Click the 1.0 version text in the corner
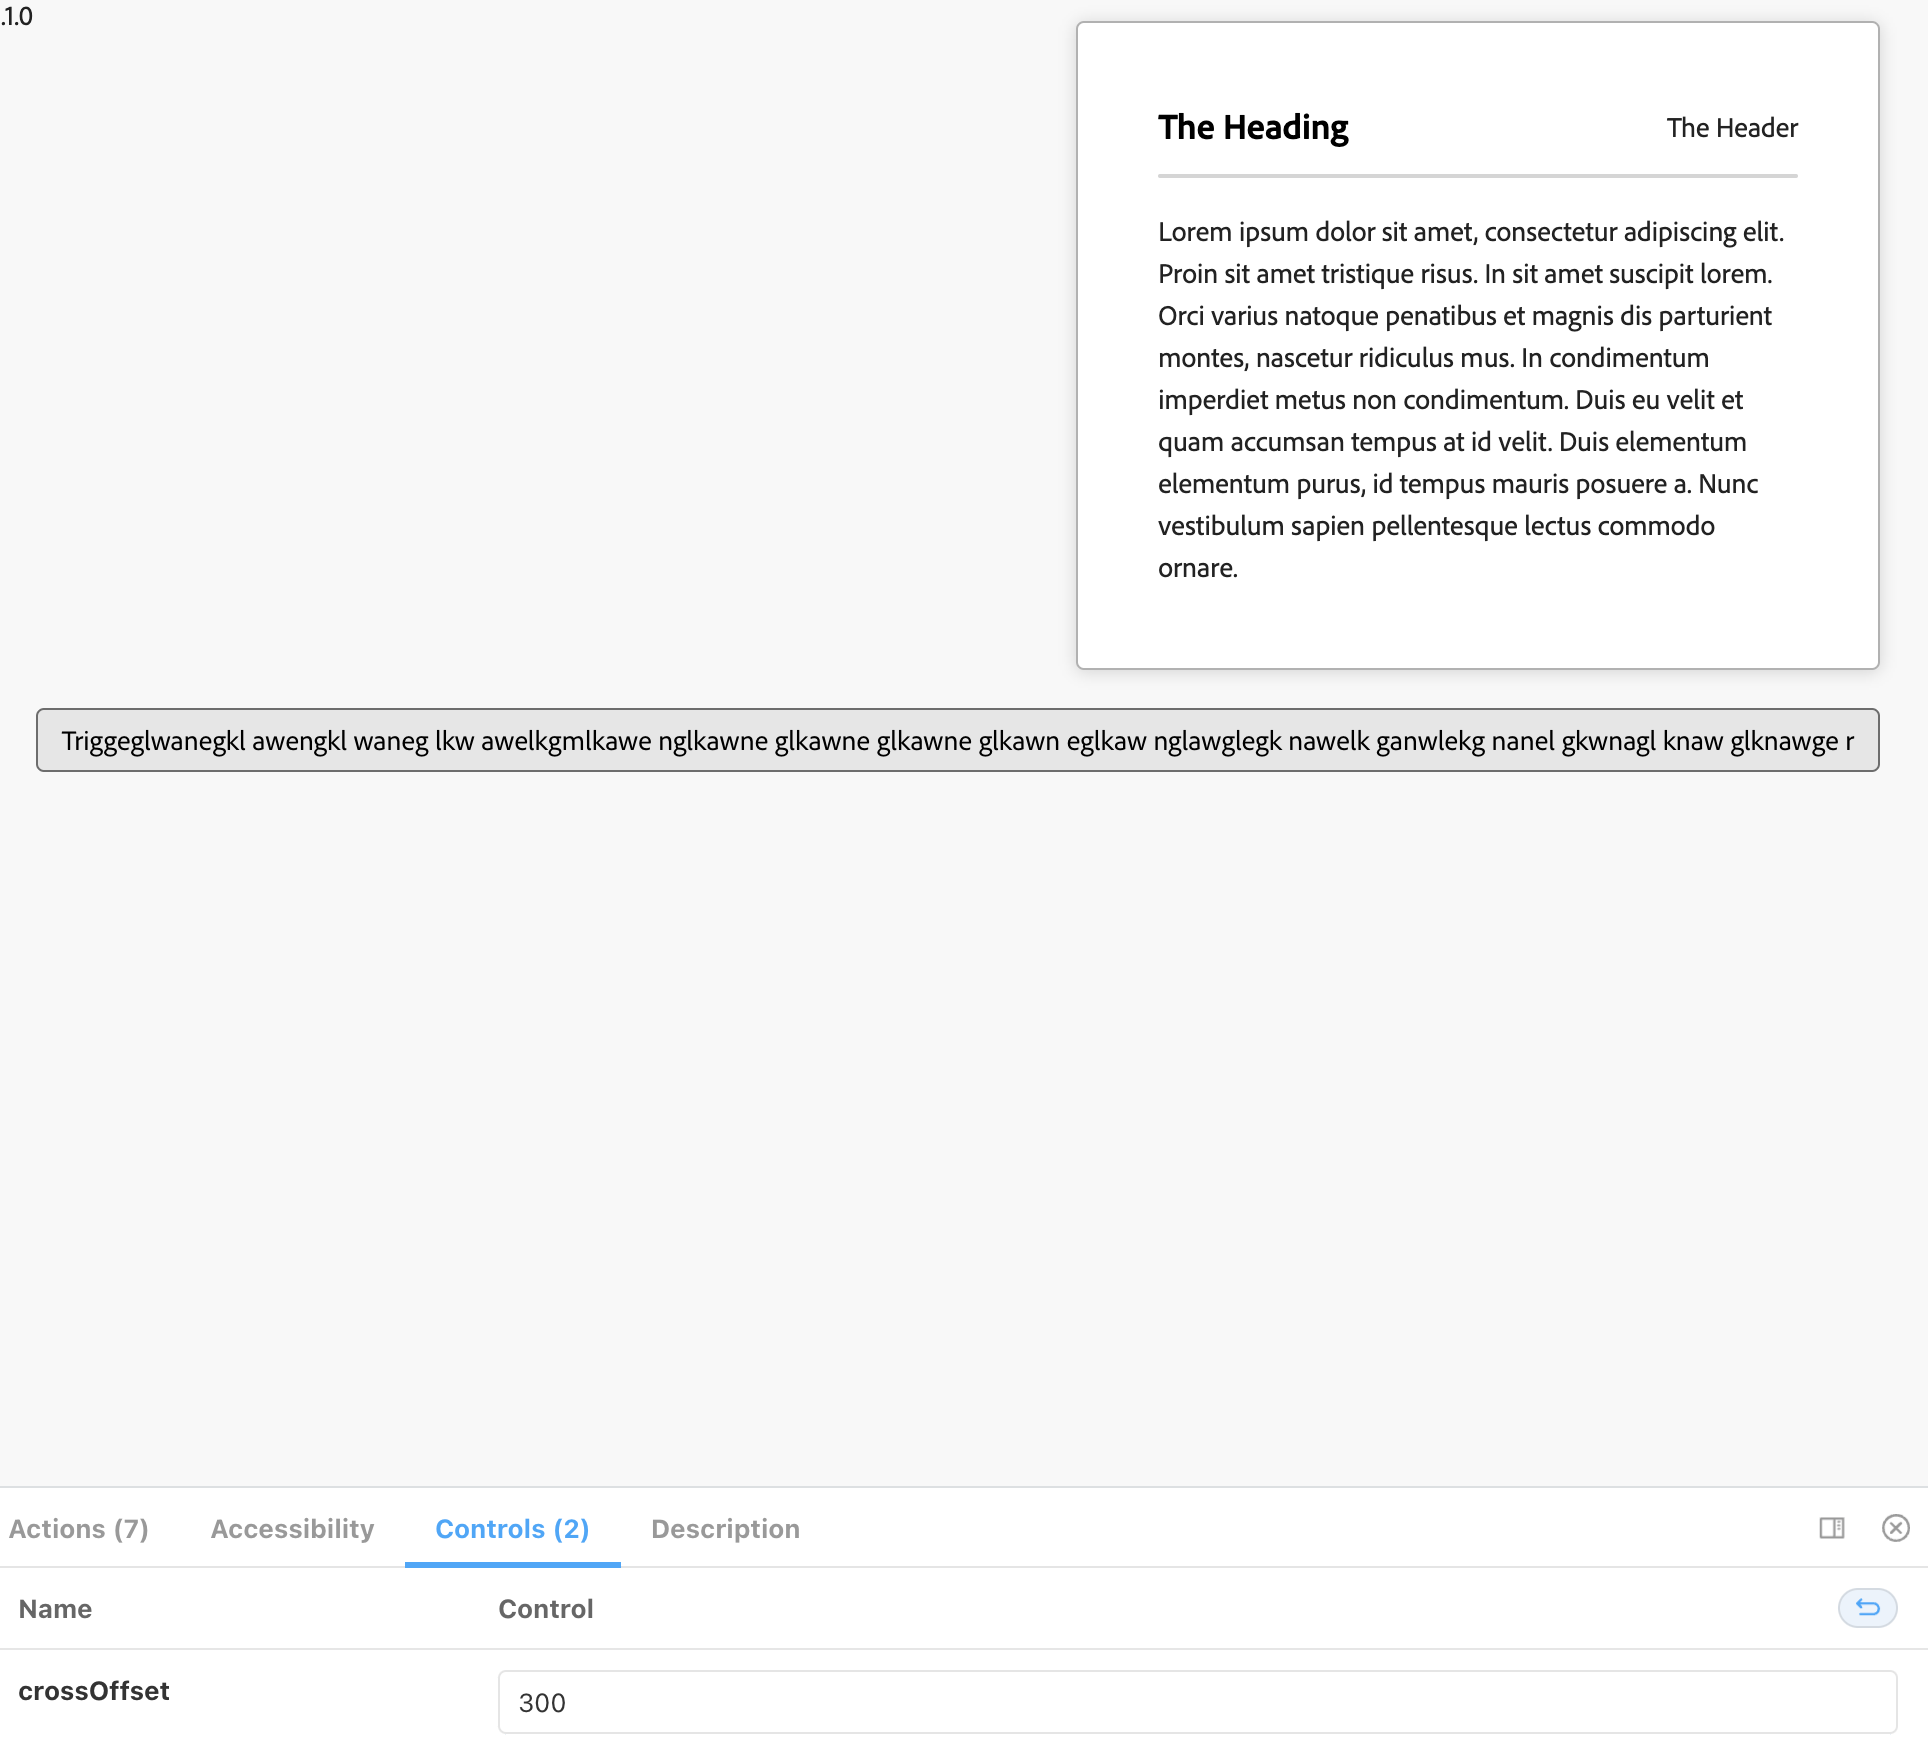Viewport: 1928px width, 1752px height. pyautogui.click(x=17, y=16)
